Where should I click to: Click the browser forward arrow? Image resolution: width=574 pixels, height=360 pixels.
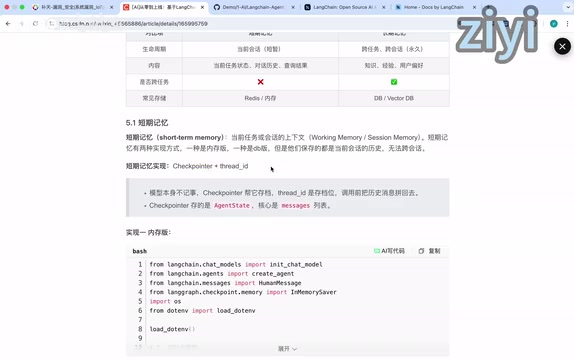click(x=22, y=23)
